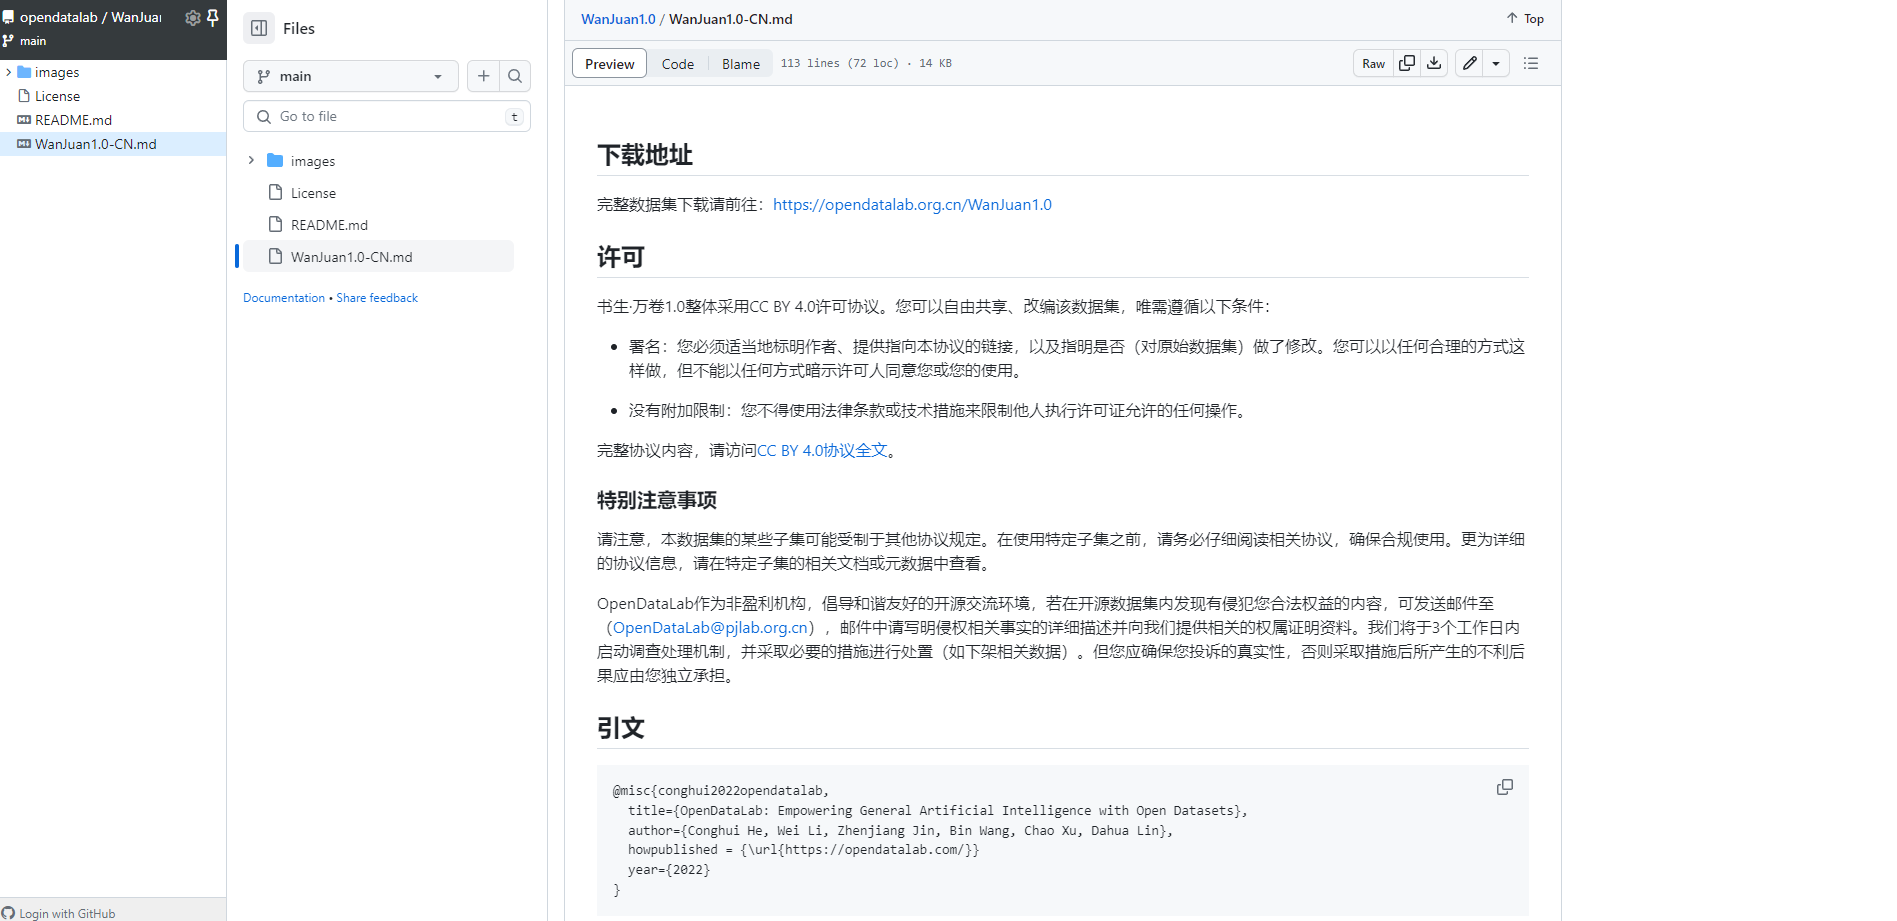Viewport: 1897px width, 921px height.
Task: Click the 下载地址 heading
Action: [x=645, y=155]
